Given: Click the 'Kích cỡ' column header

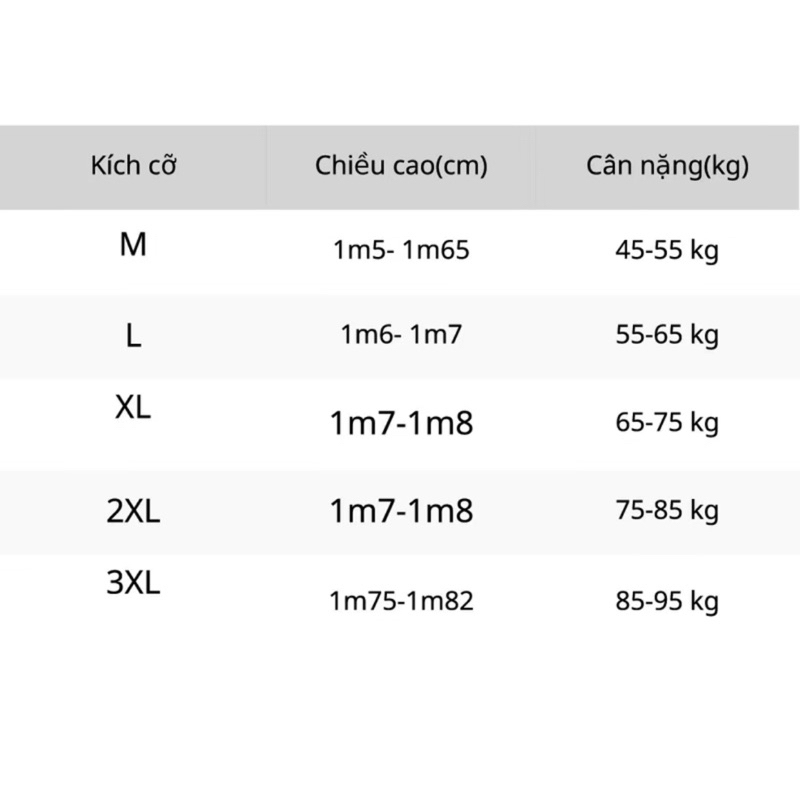Looking at the screenshot, I should pos(133,166).
